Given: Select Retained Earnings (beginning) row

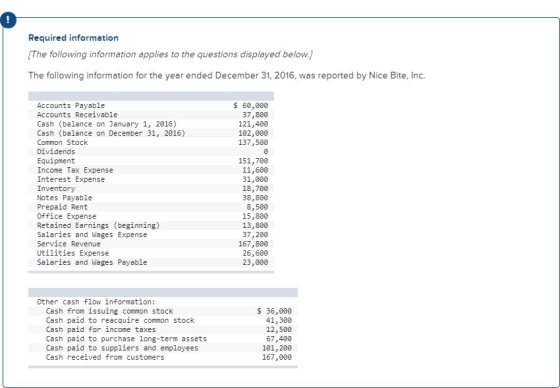Looking at the screenshot, I should tap(151, 225).
